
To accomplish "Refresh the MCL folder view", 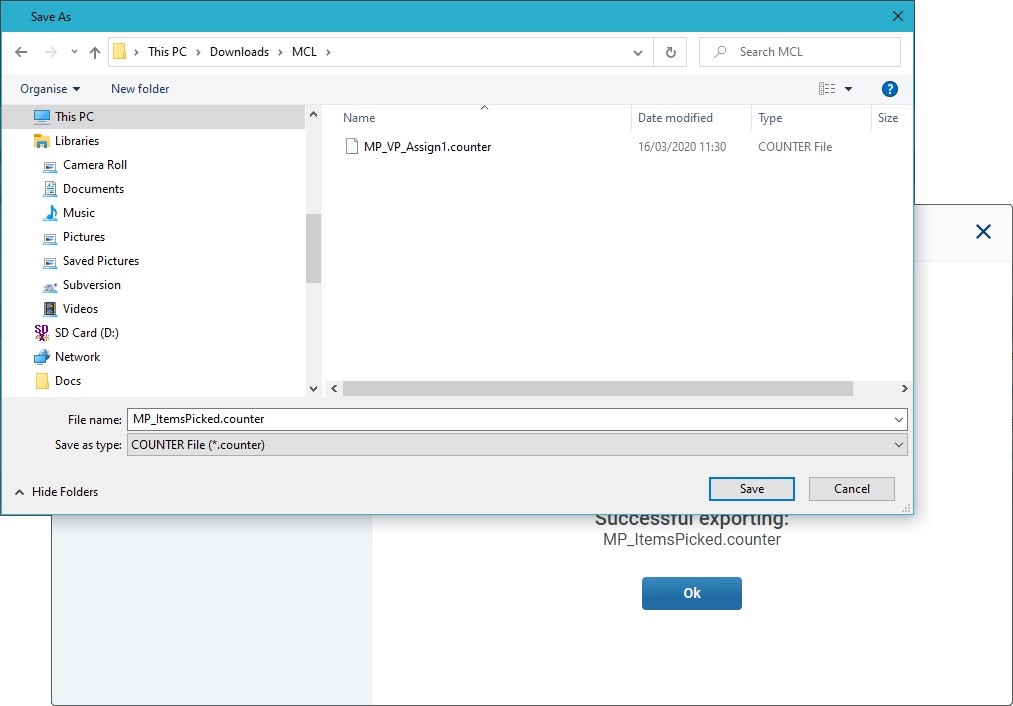I will pyautogui.click(x=671, y=52).
